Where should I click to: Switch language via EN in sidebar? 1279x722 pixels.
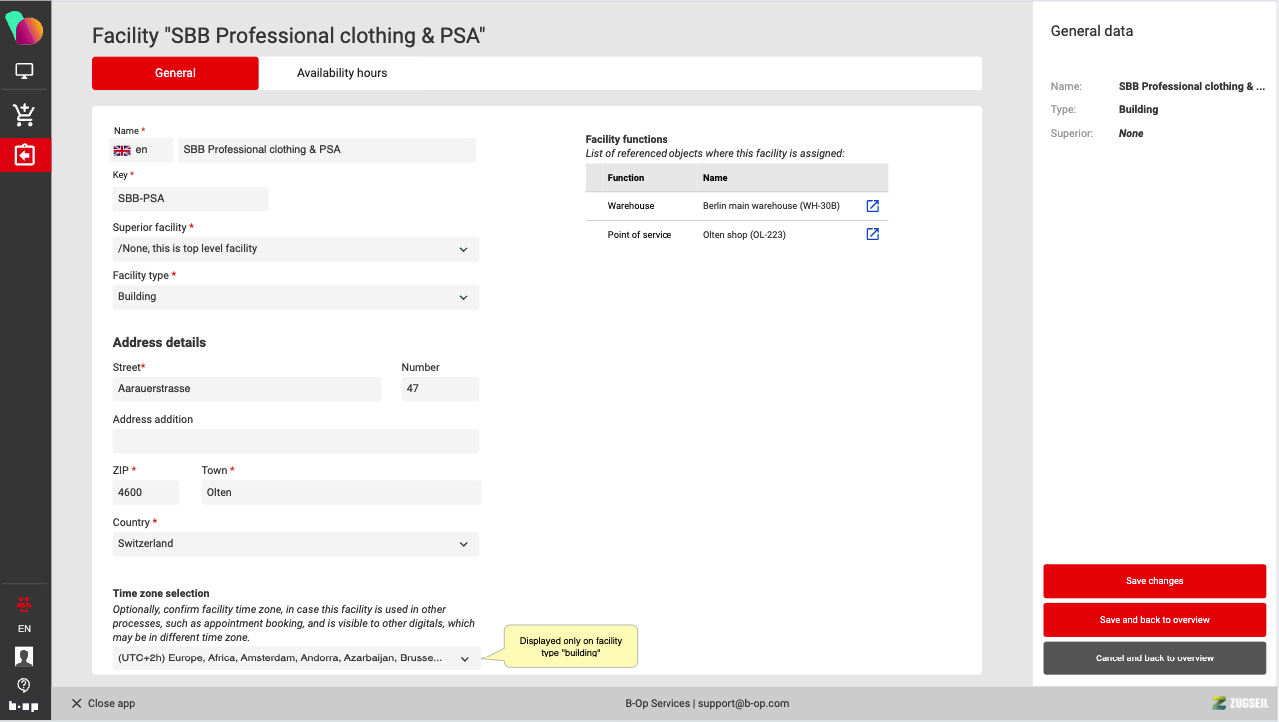24,629
